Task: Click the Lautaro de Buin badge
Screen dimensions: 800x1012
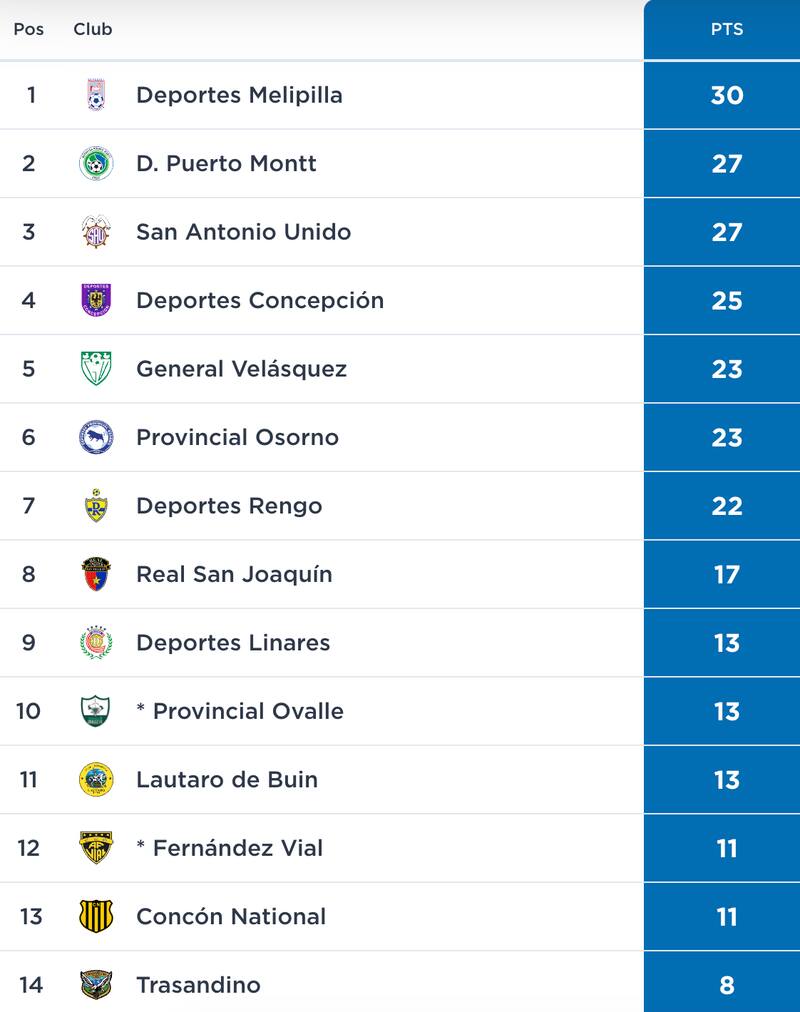Action: (x=97, y=779)
